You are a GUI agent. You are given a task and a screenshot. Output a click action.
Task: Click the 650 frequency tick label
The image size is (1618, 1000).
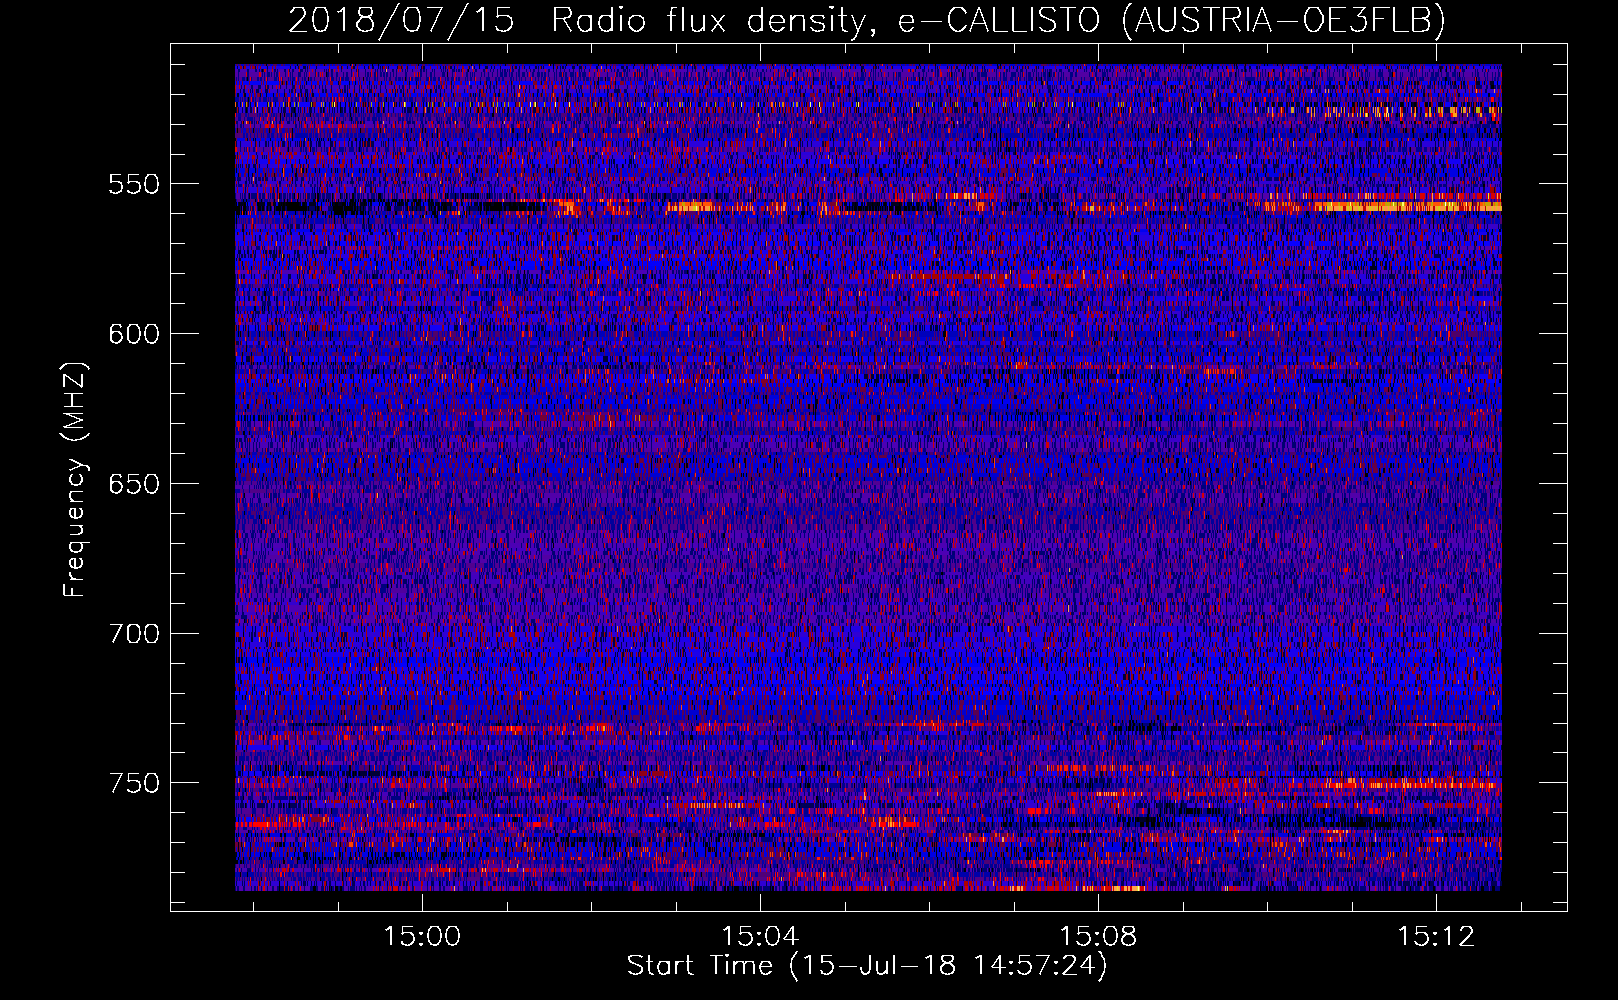click(134, 484)
